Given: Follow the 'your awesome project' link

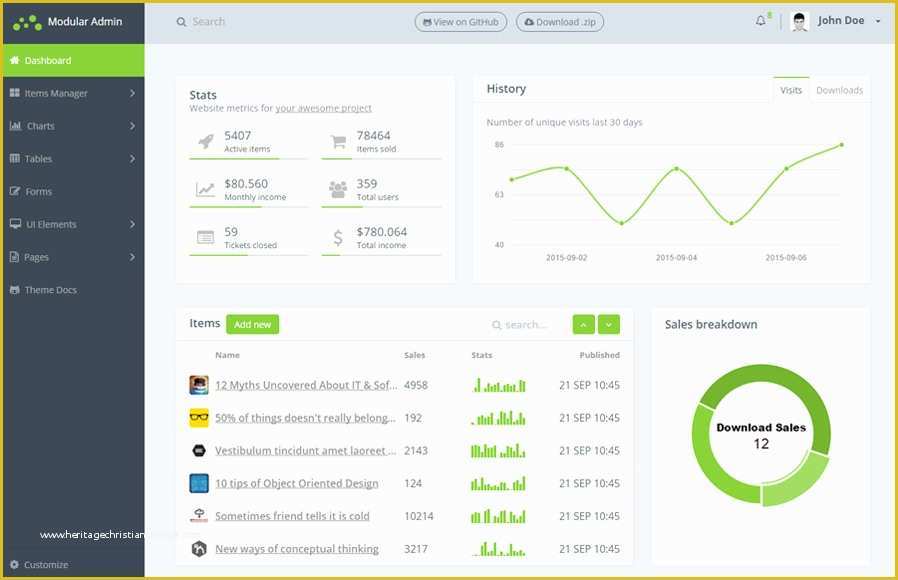Looking at the screenshot, I should coord(324,108).
